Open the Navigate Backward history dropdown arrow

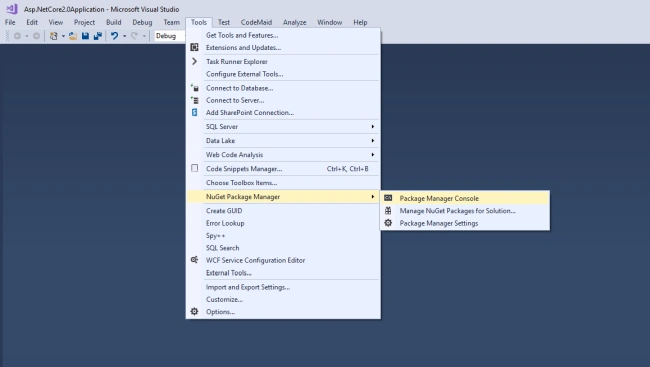pyautogui.click(x=27, y=36)
